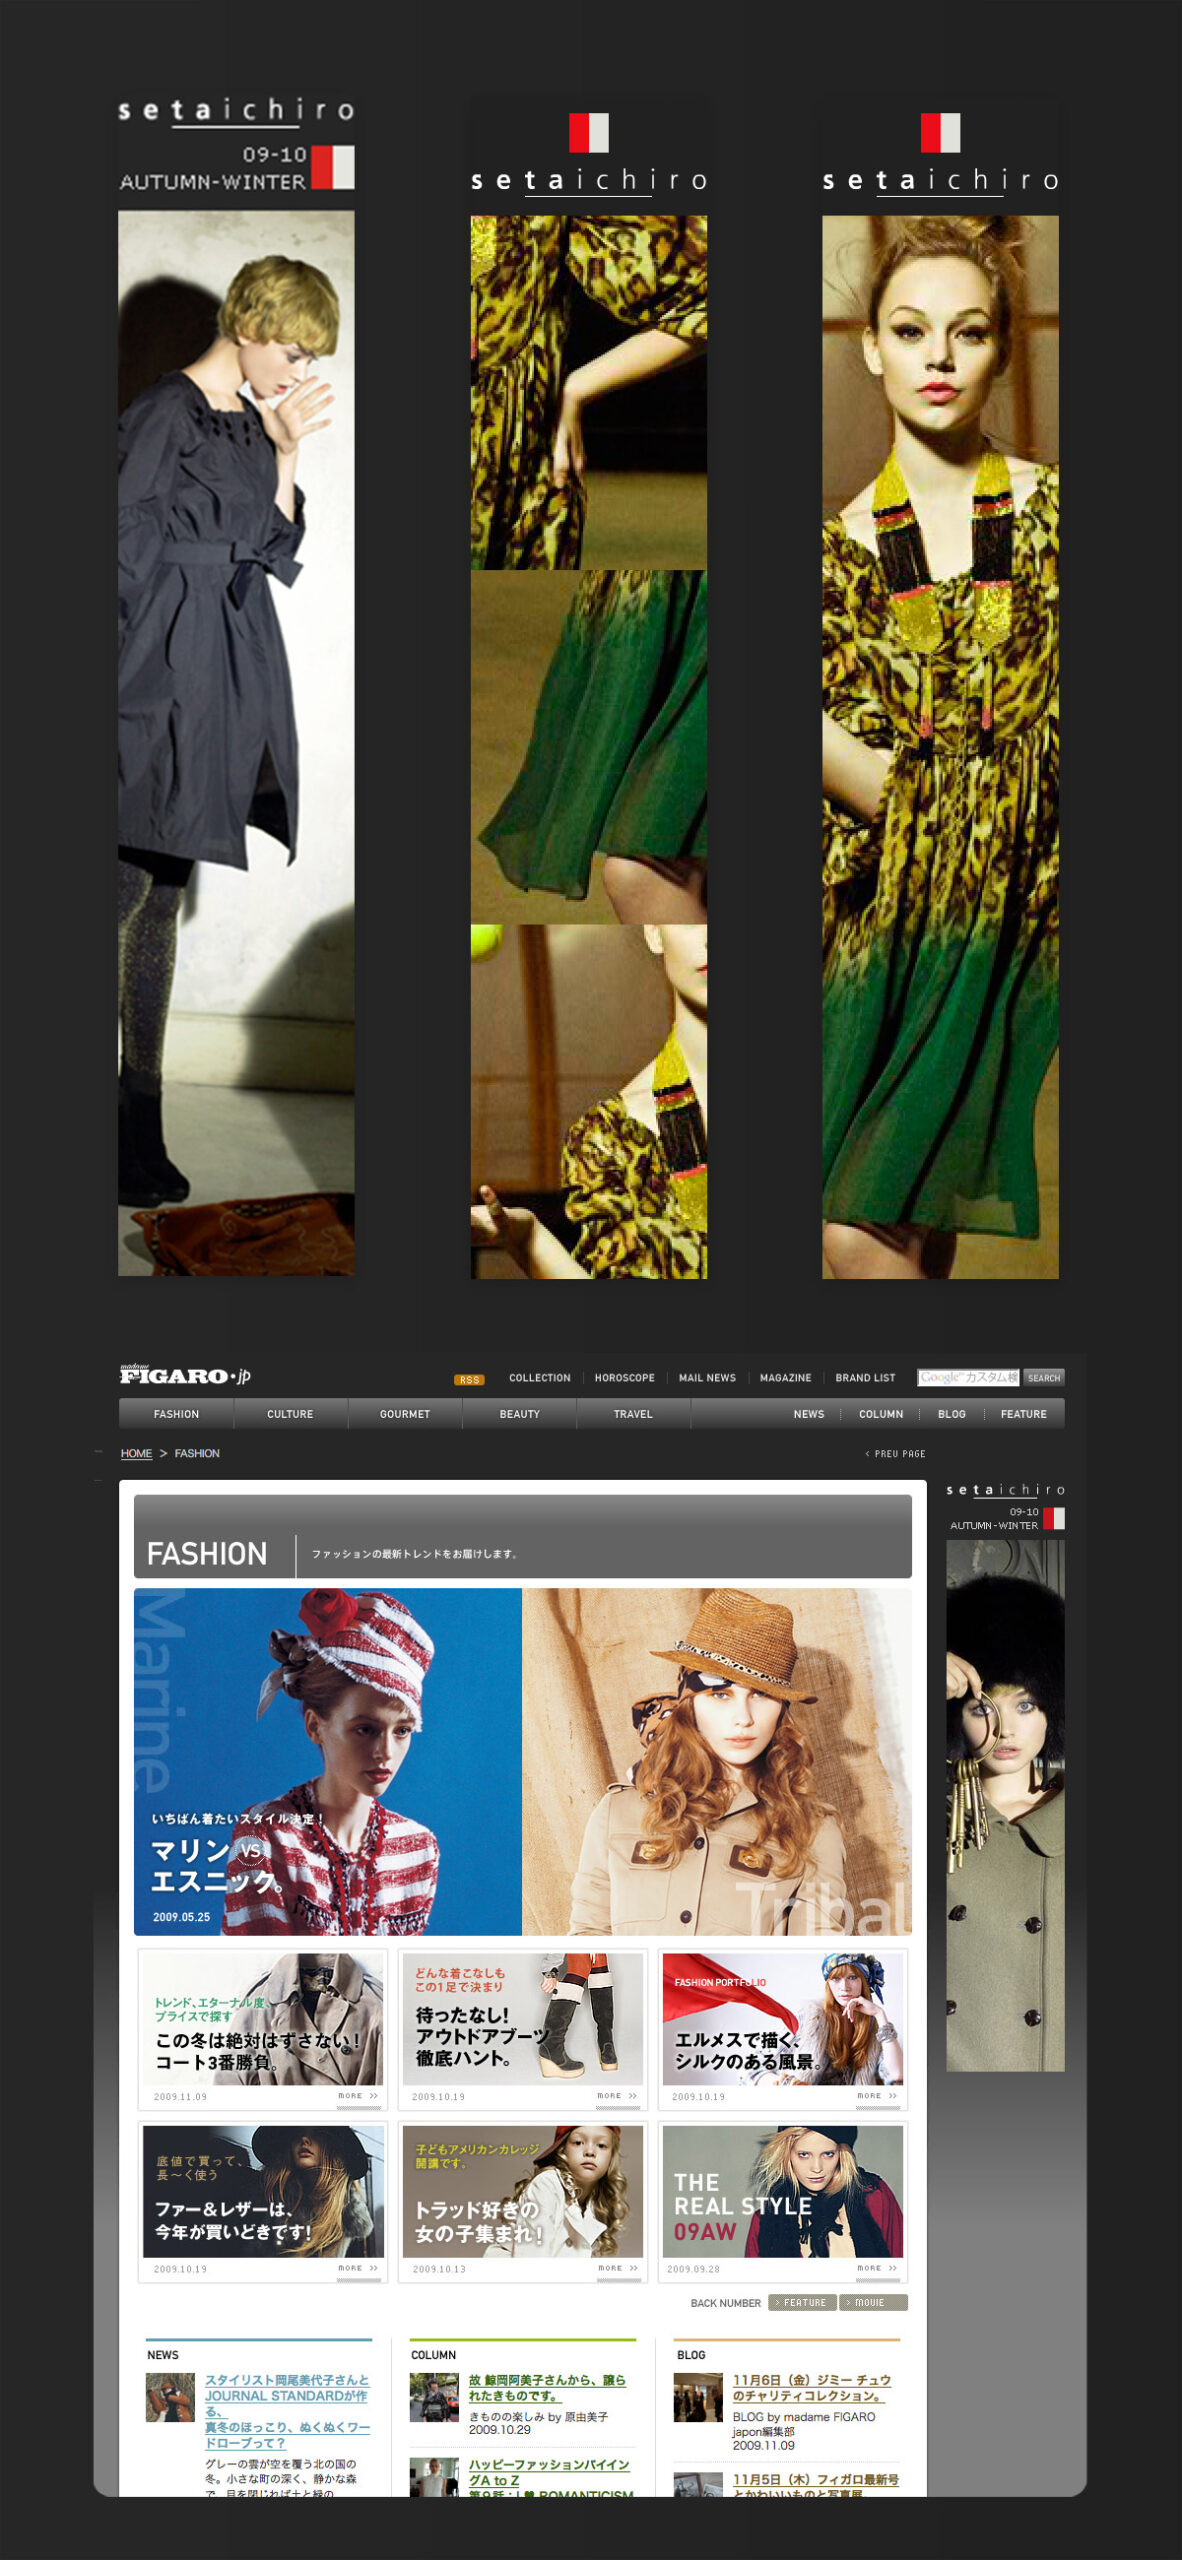Screen dimensions: 1182x2560
Task: Click the orange RSS feed badge
Action: tap(469, 1379)
